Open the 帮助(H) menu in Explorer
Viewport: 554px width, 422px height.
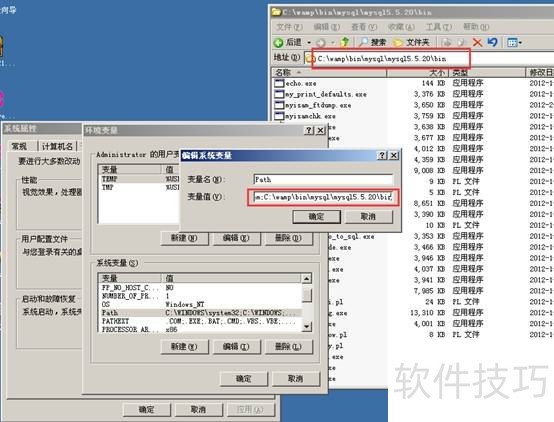(476, 27)
